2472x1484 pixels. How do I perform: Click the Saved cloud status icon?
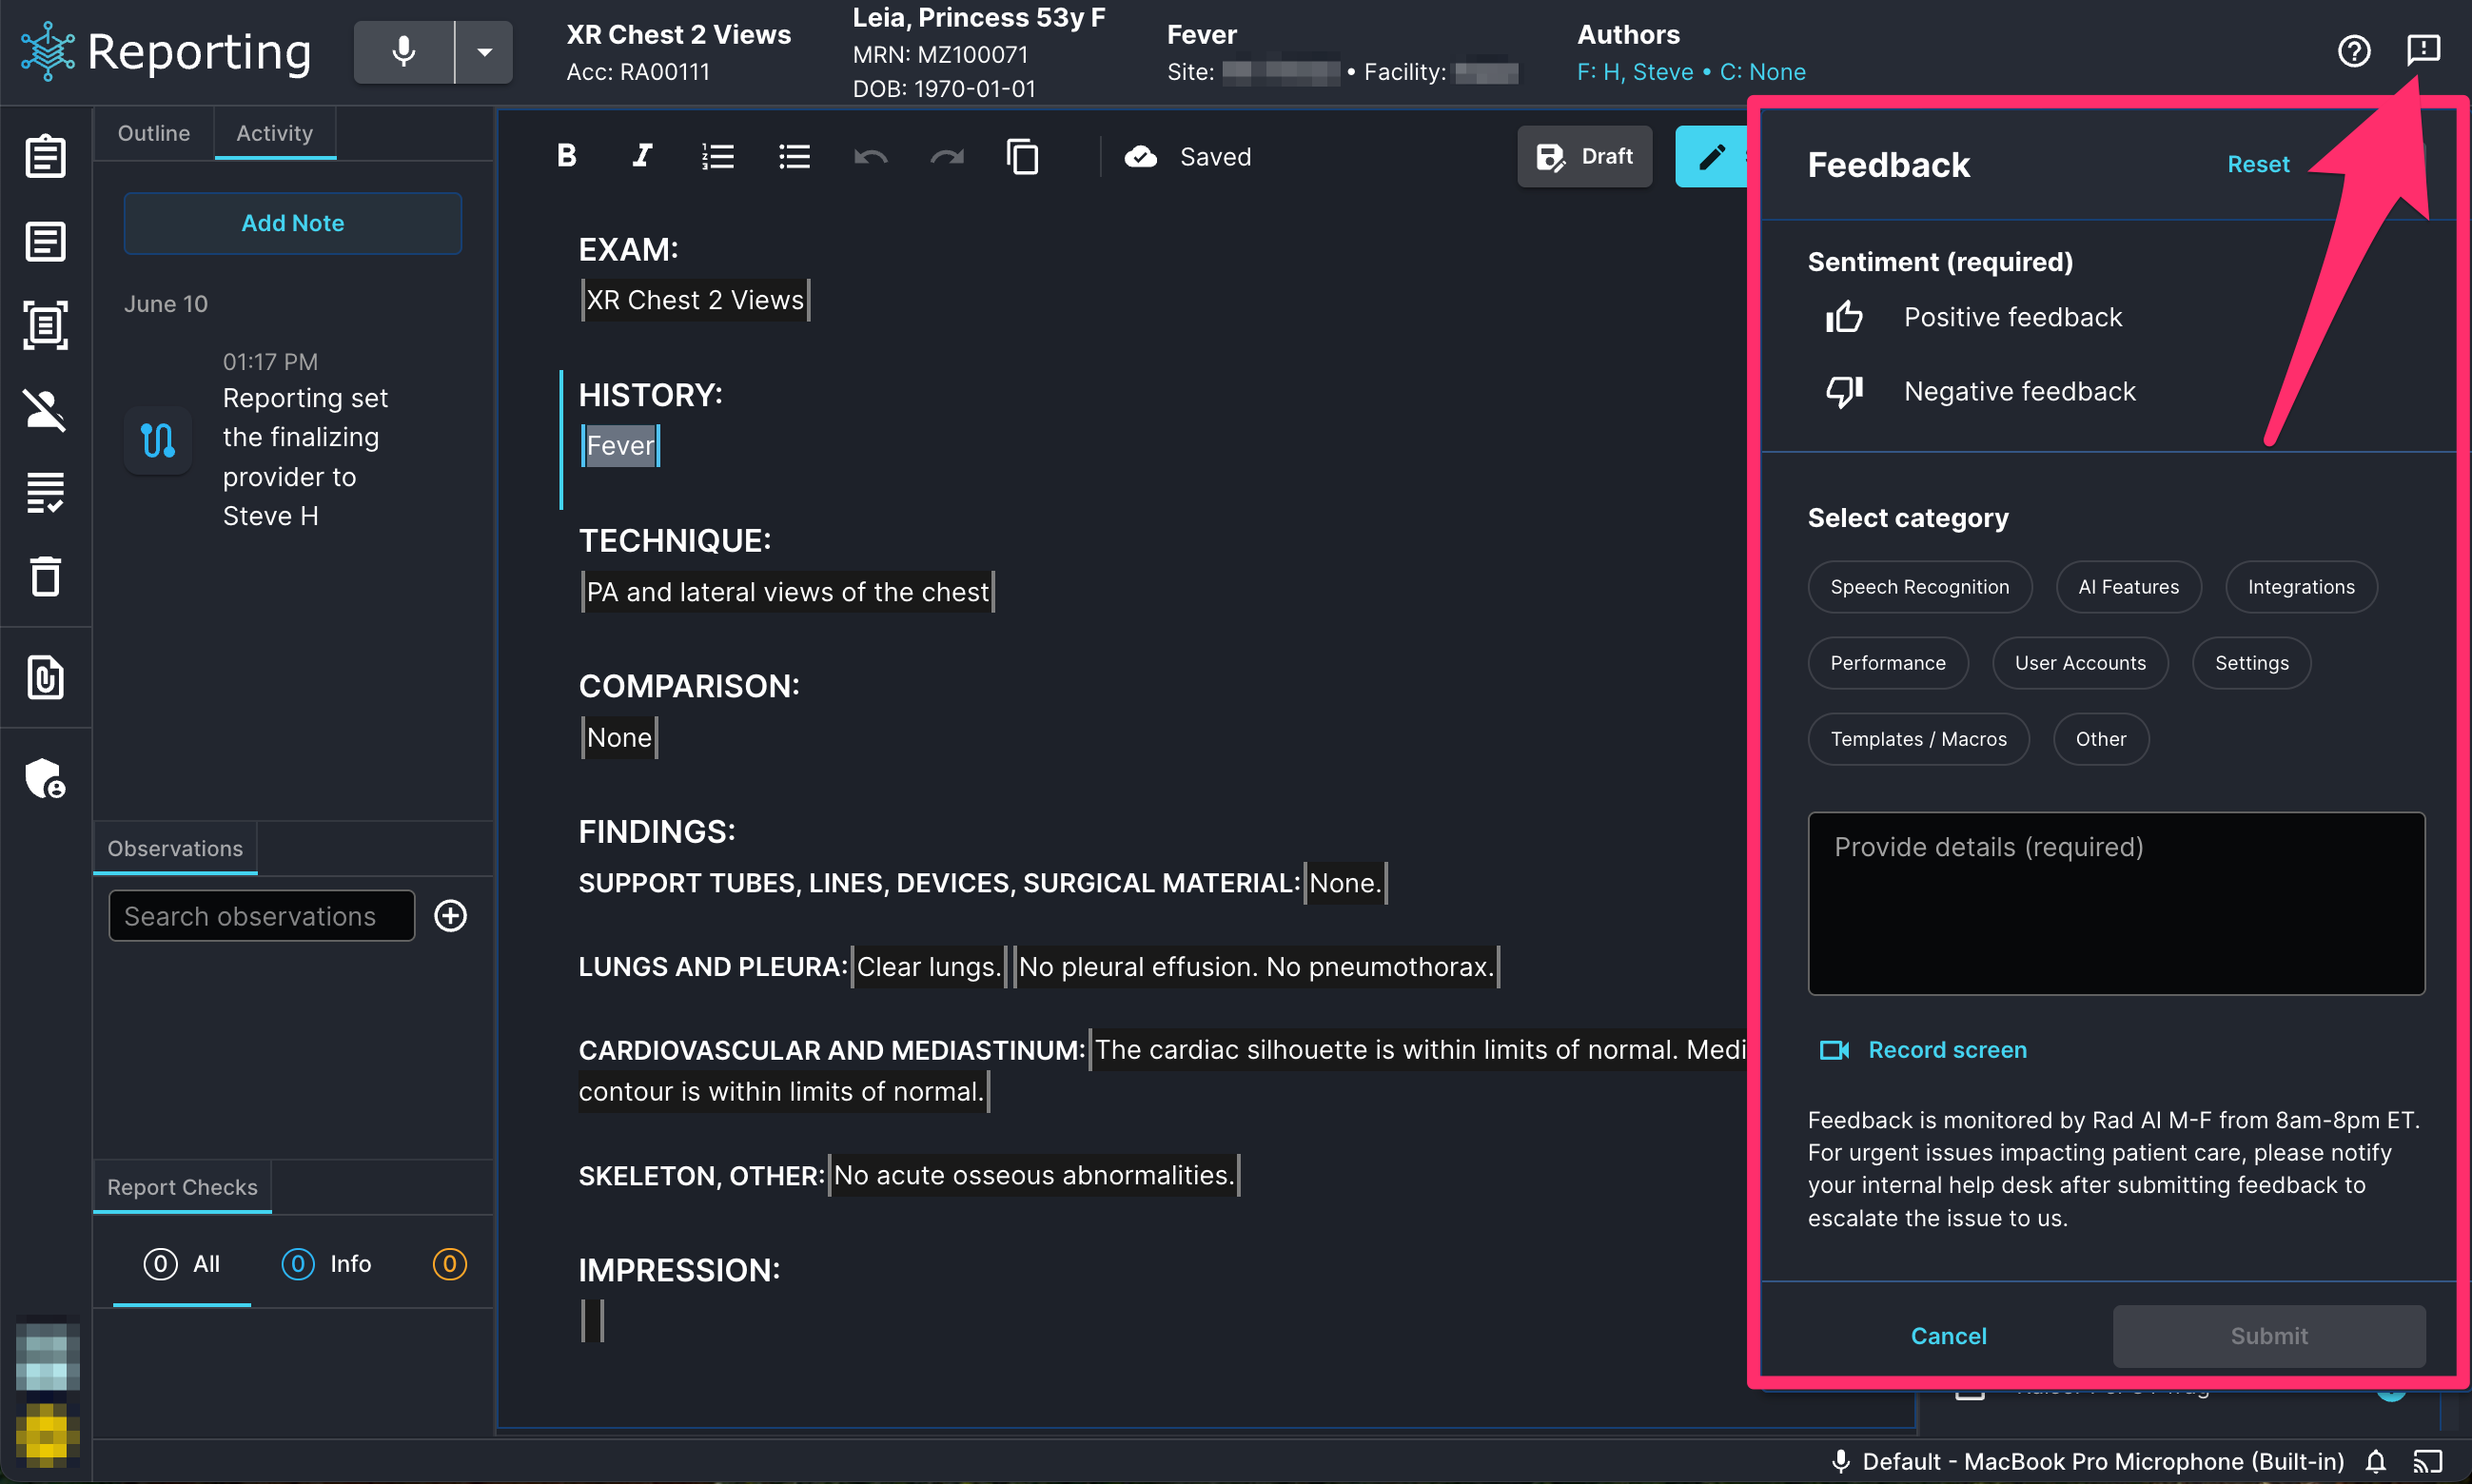coord(1141,156)
